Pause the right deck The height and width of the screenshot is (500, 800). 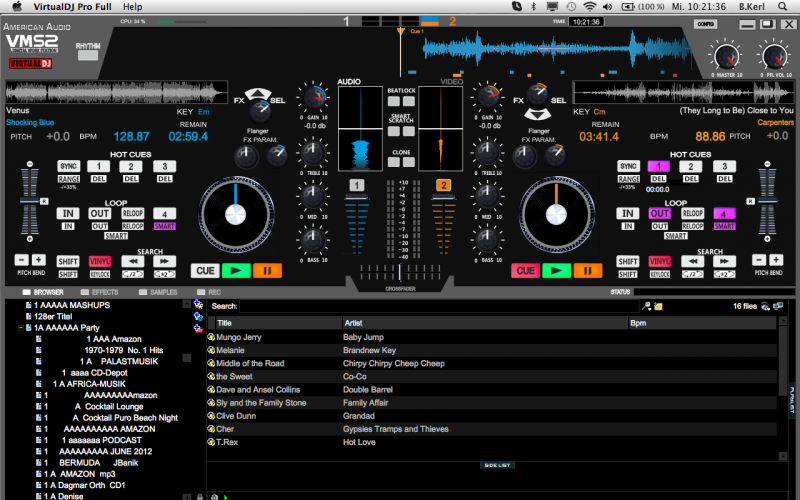tap(587, 270)
